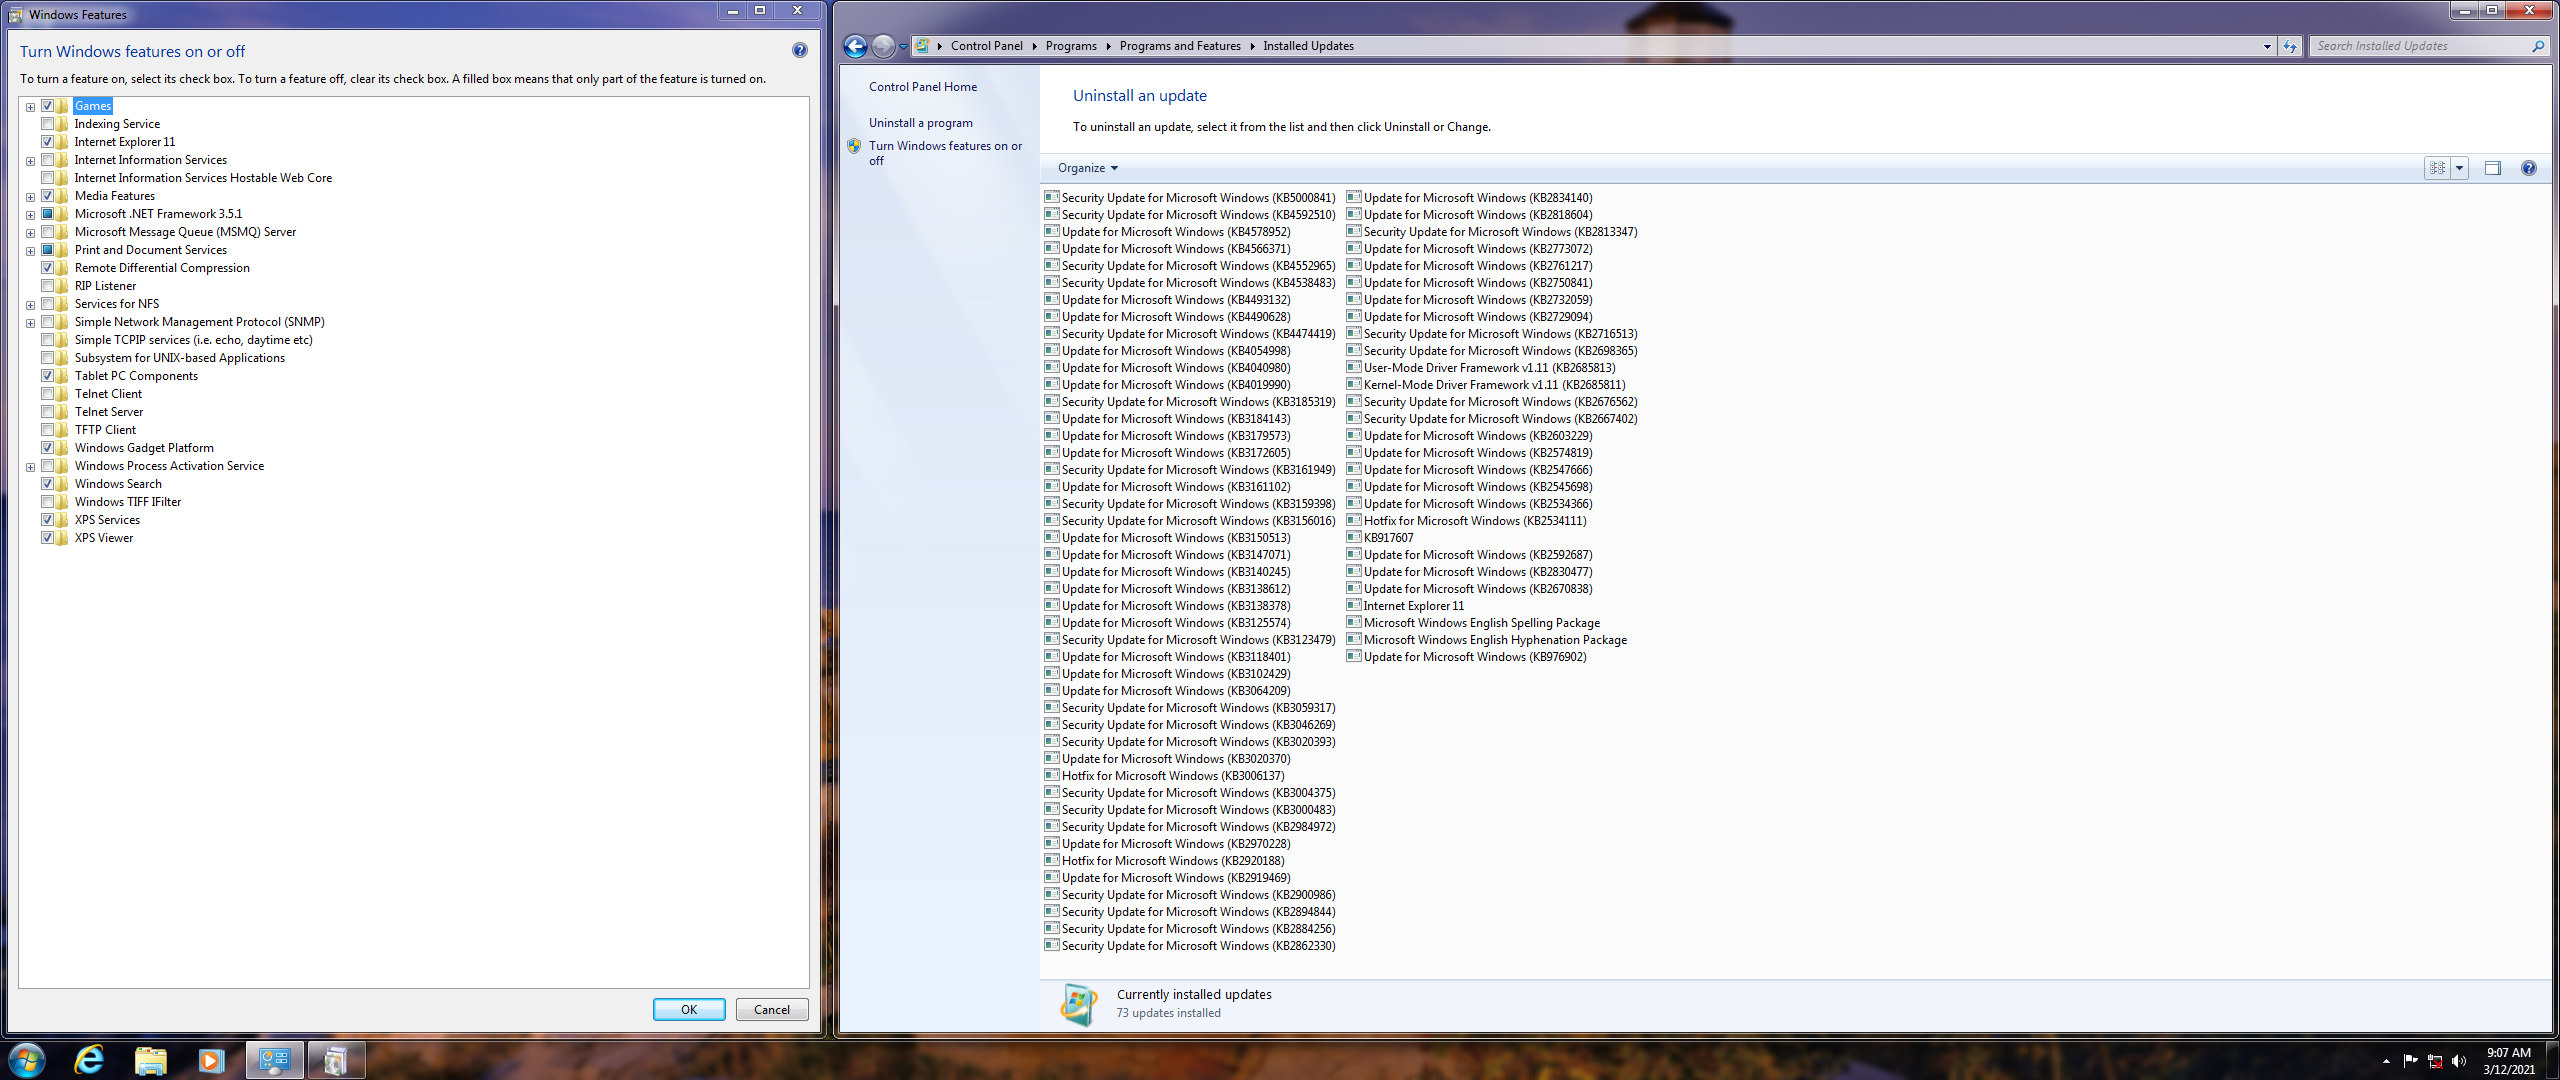Uncheck Internet Explorer 11 checkbox
Screen dimensions: 2560x1080
pyautogui.click(x=47, y=142)
